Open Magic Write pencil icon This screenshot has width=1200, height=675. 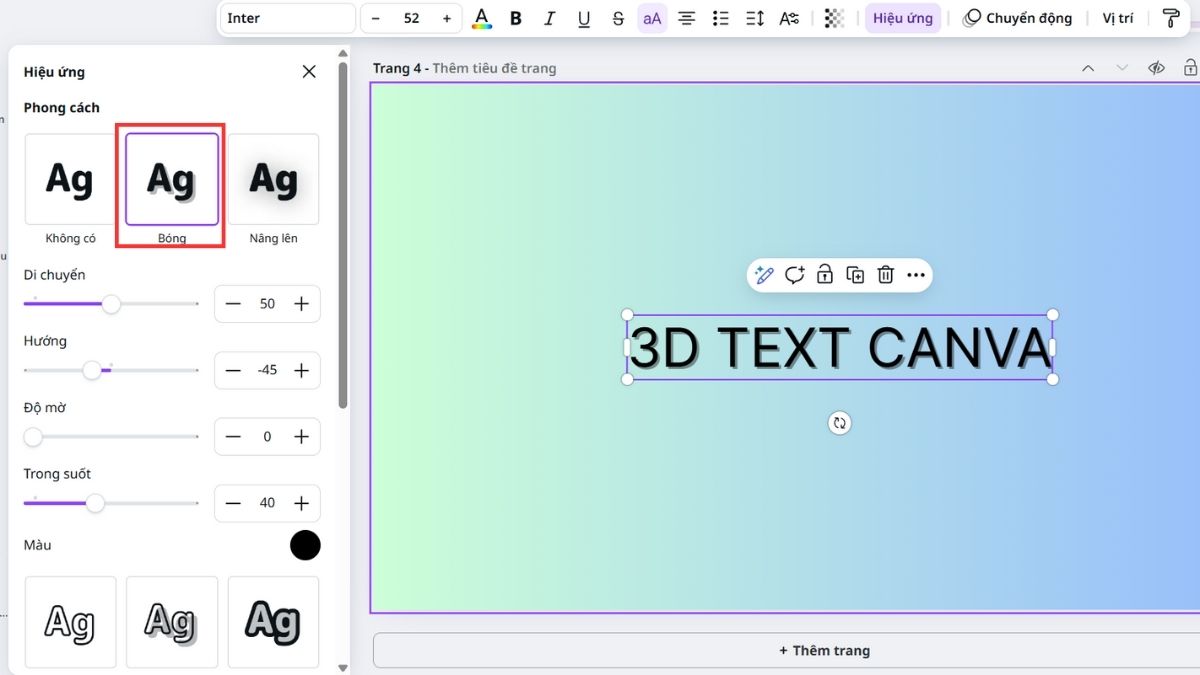765,275
